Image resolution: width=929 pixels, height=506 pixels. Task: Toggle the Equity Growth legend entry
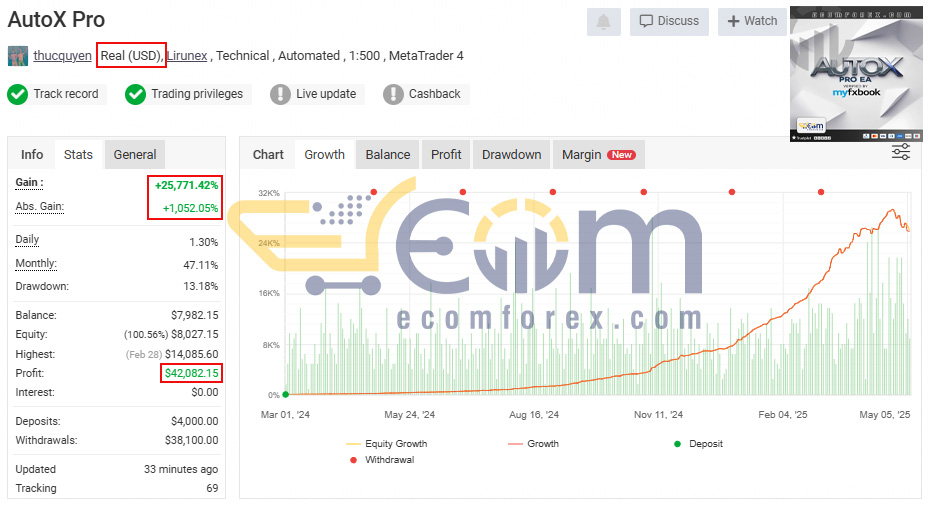[386, 444]
